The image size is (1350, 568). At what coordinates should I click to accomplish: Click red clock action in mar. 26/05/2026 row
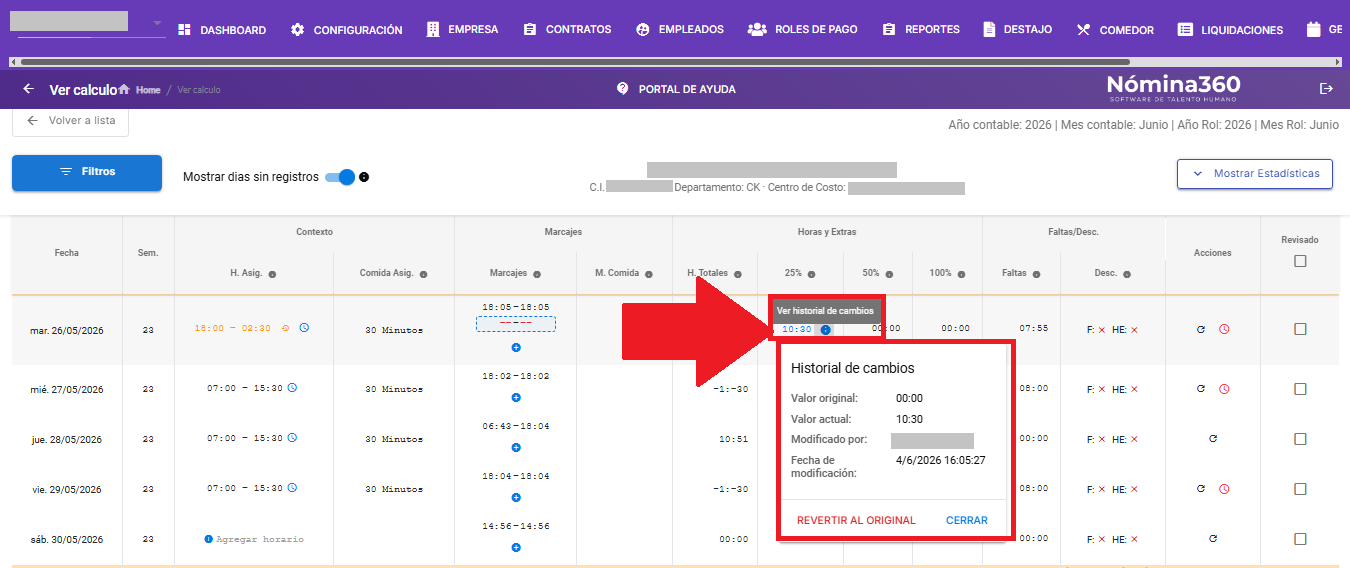[1224, 329]
